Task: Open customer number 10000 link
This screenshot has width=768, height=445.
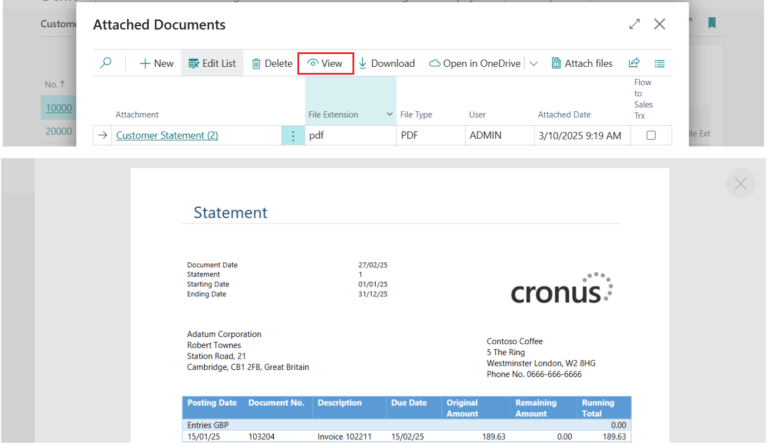Action: [58, 108]
